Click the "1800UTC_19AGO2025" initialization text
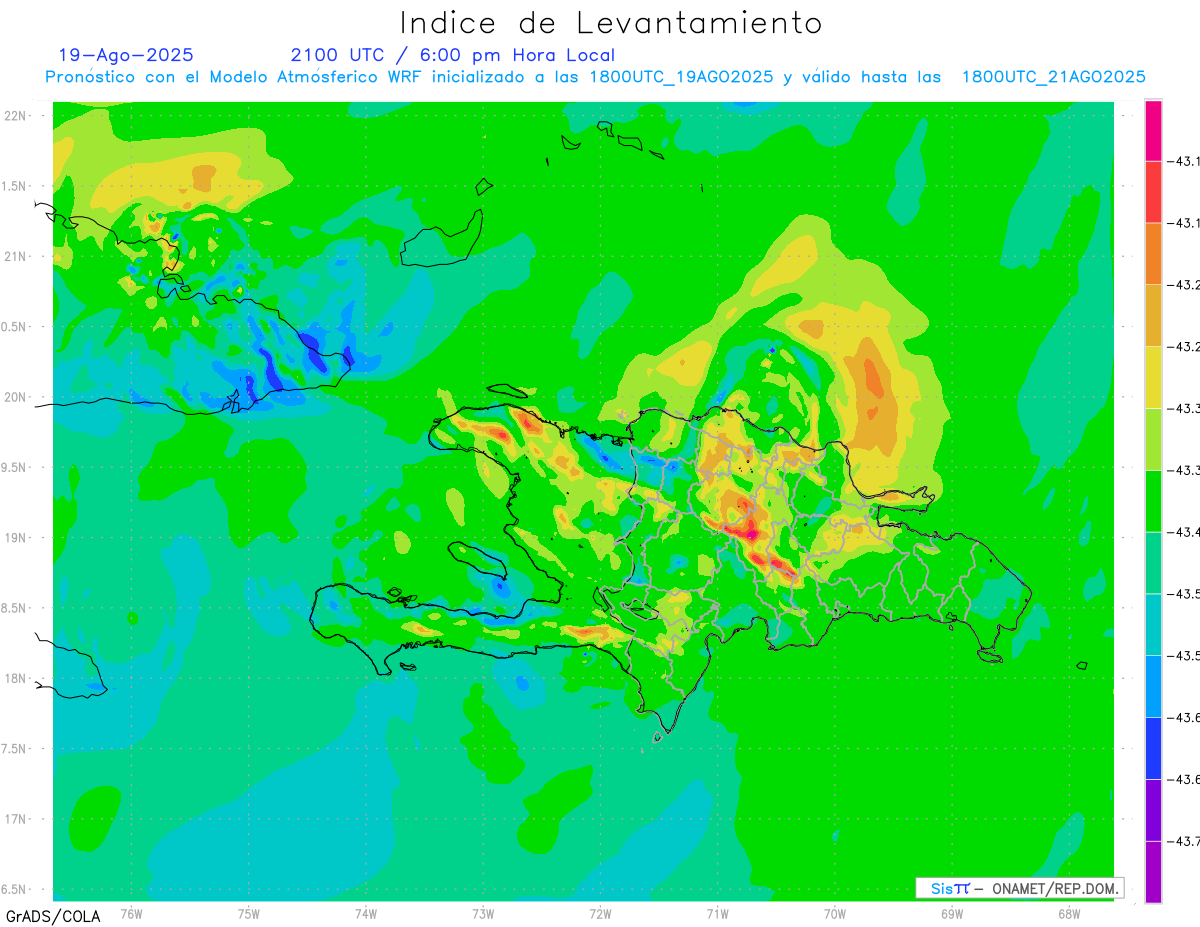Image resolution: width=1200 pixels, height=927 pixels. (x=682, y=77)
